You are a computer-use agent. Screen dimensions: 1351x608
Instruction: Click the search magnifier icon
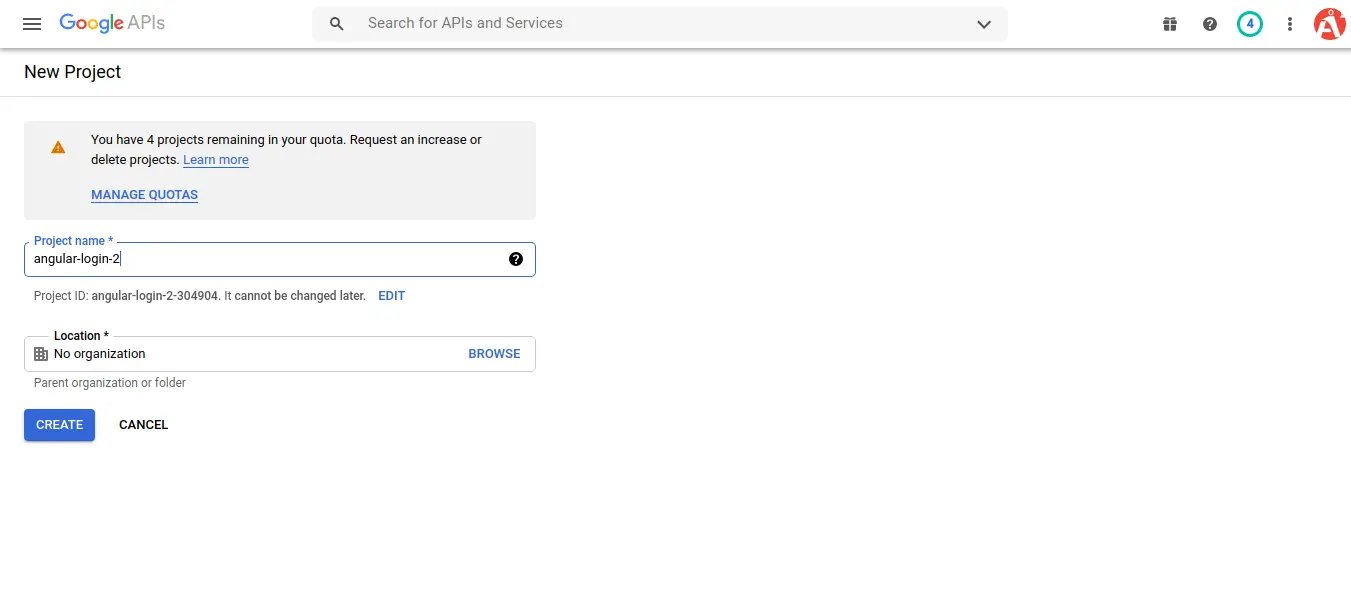click(337, 24)
